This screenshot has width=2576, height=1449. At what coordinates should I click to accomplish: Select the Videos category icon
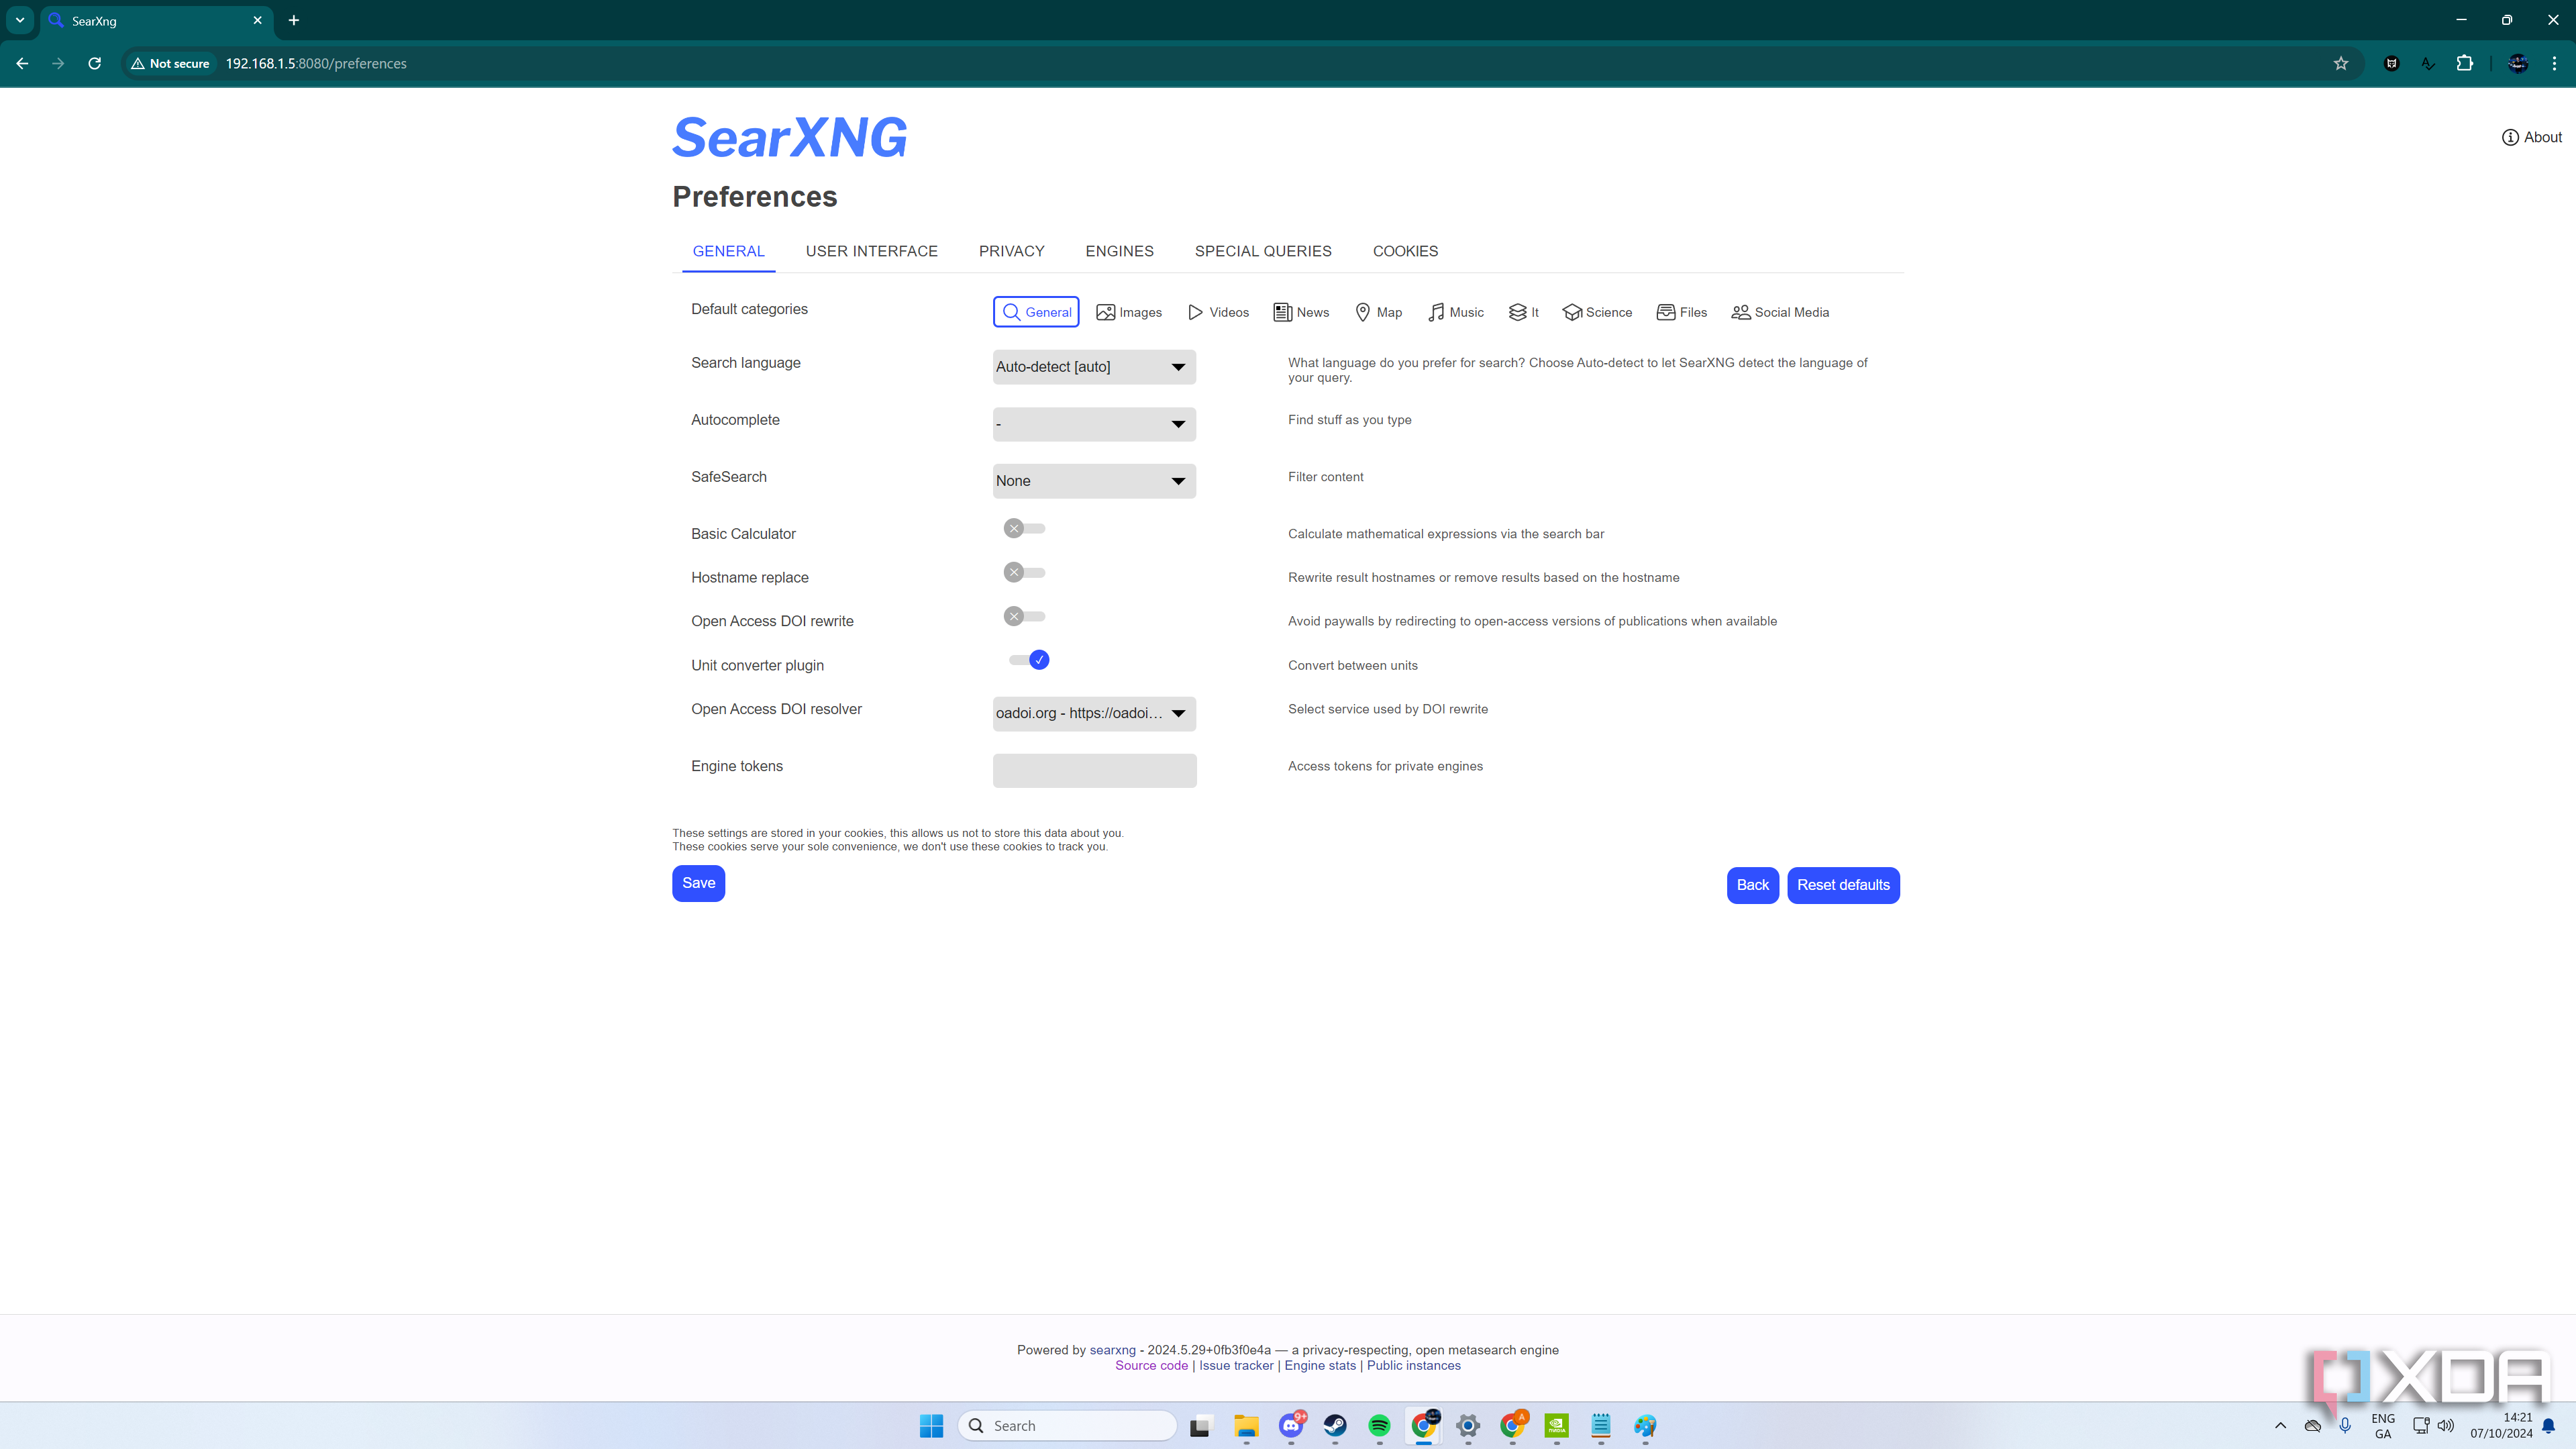[x=1195, y=312]
